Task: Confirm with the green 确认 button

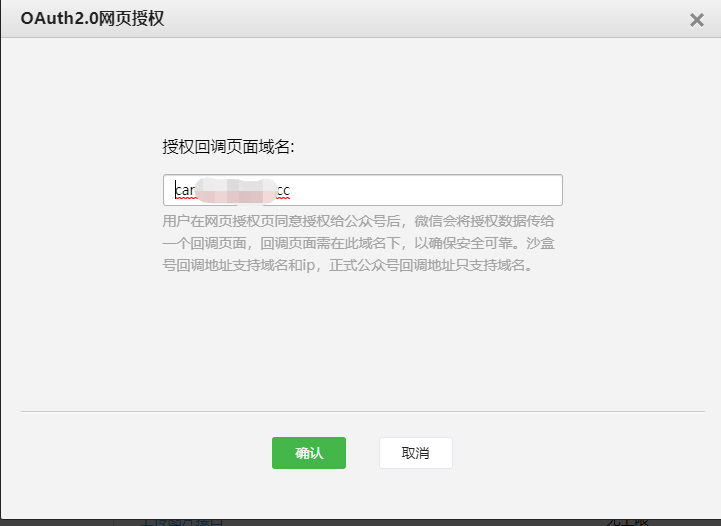Action: click(x=309, y=453)
